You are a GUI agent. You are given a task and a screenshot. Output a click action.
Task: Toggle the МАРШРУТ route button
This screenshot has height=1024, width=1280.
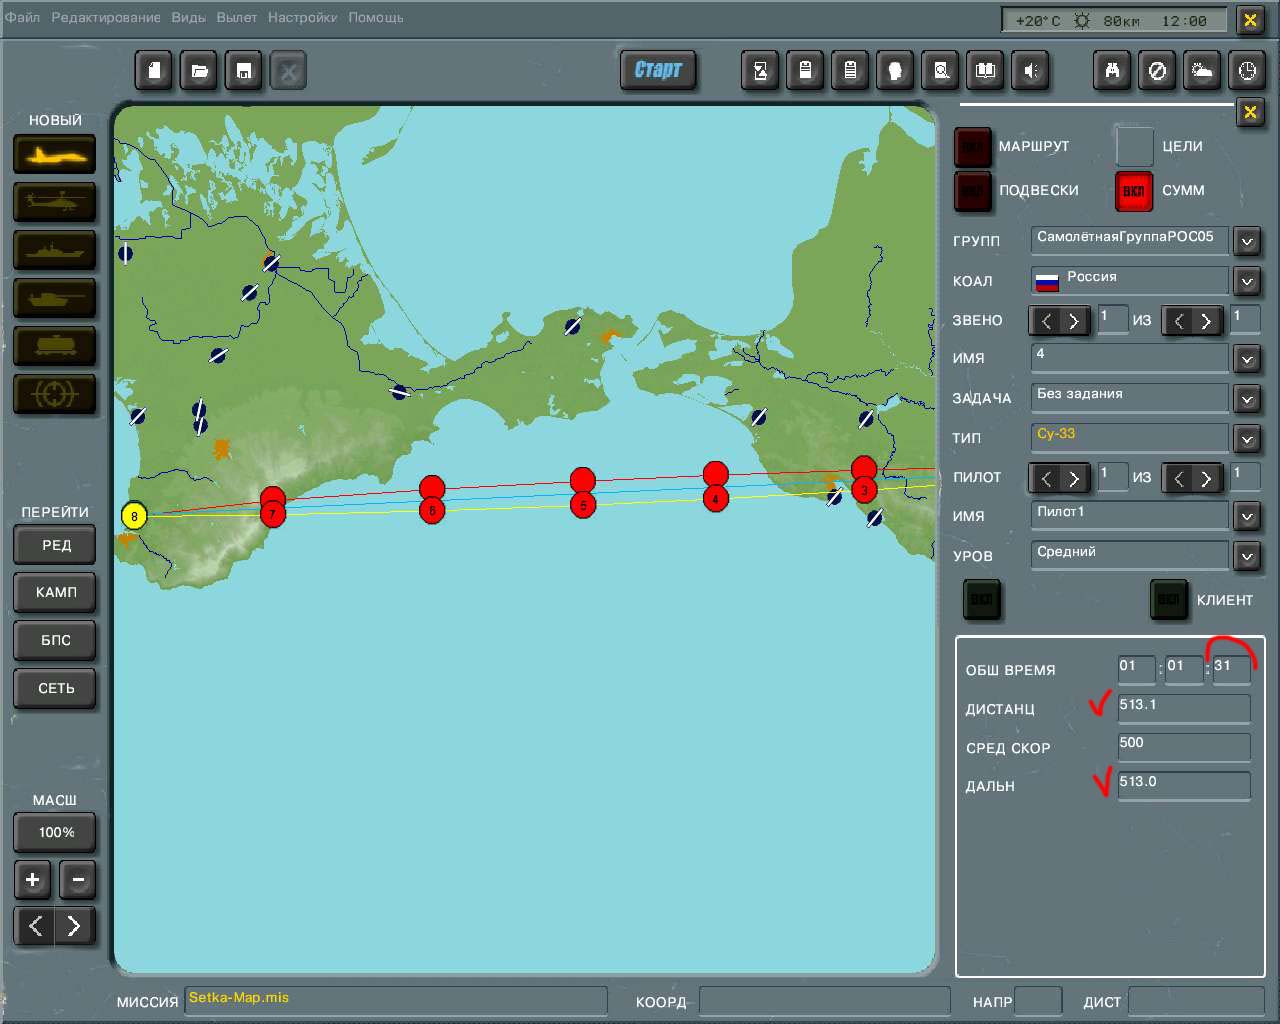[972, 147]
